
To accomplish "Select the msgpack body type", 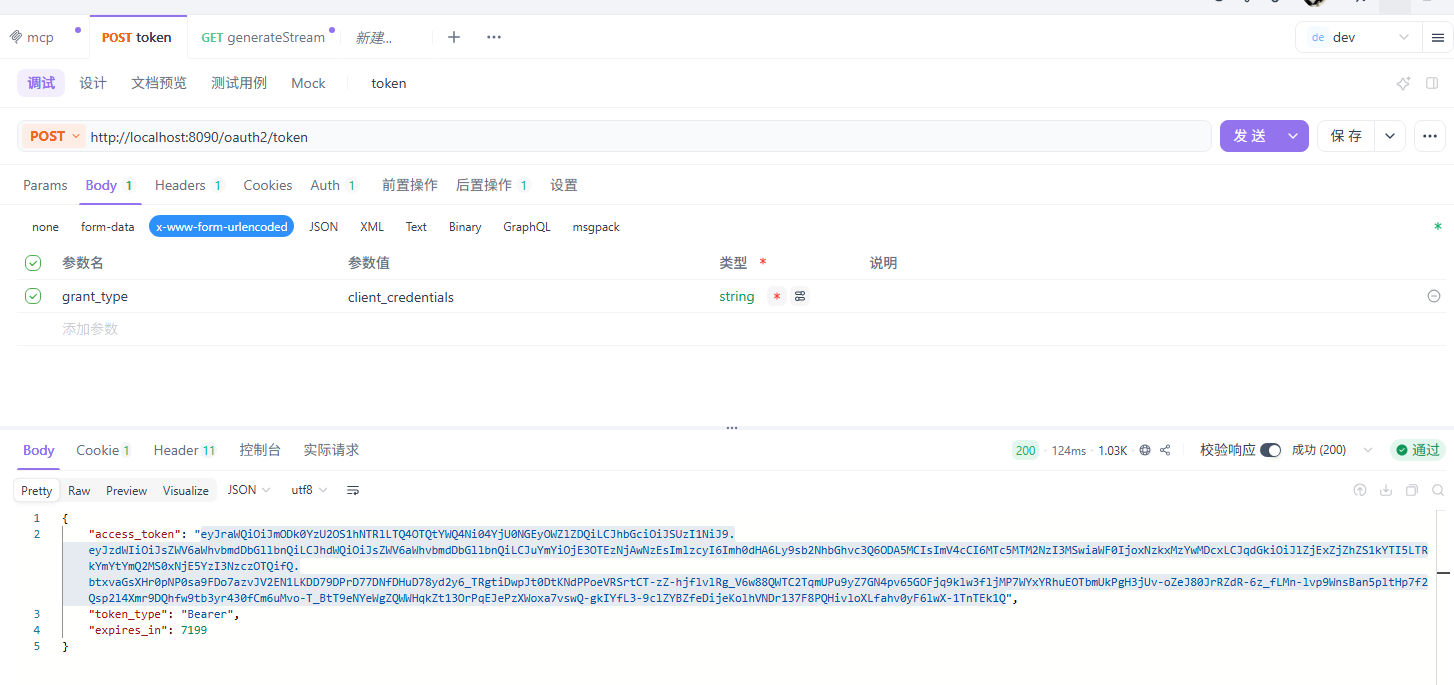I will tap(596, 227).
